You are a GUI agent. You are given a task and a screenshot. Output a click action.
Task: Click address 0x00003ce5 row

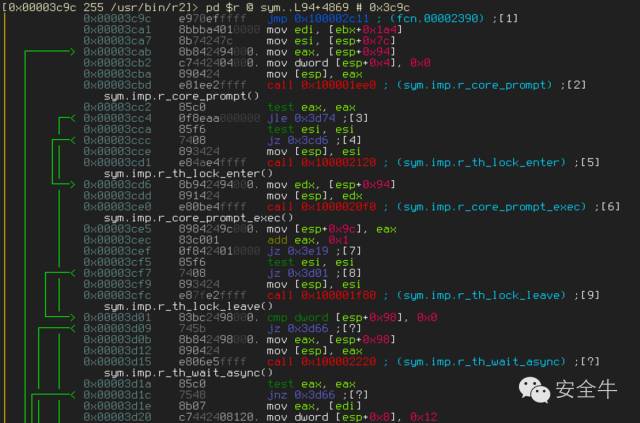[x=240, y=229]
